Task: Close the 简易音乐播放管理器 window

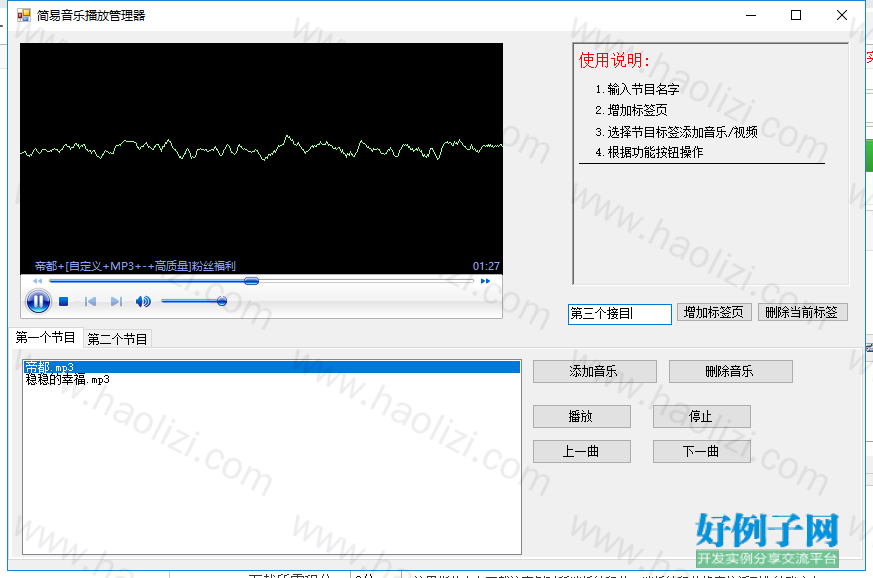Action: [841, 15]
